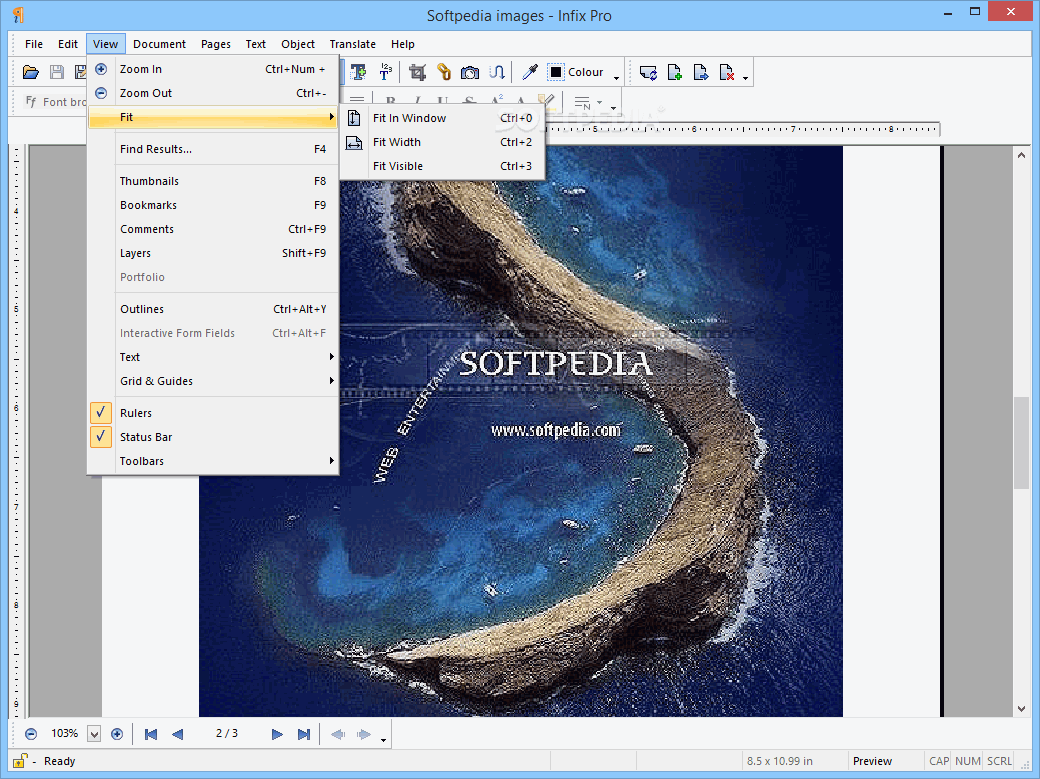Go to the next page arrow

pyautogui.click(x=277, y=734)
